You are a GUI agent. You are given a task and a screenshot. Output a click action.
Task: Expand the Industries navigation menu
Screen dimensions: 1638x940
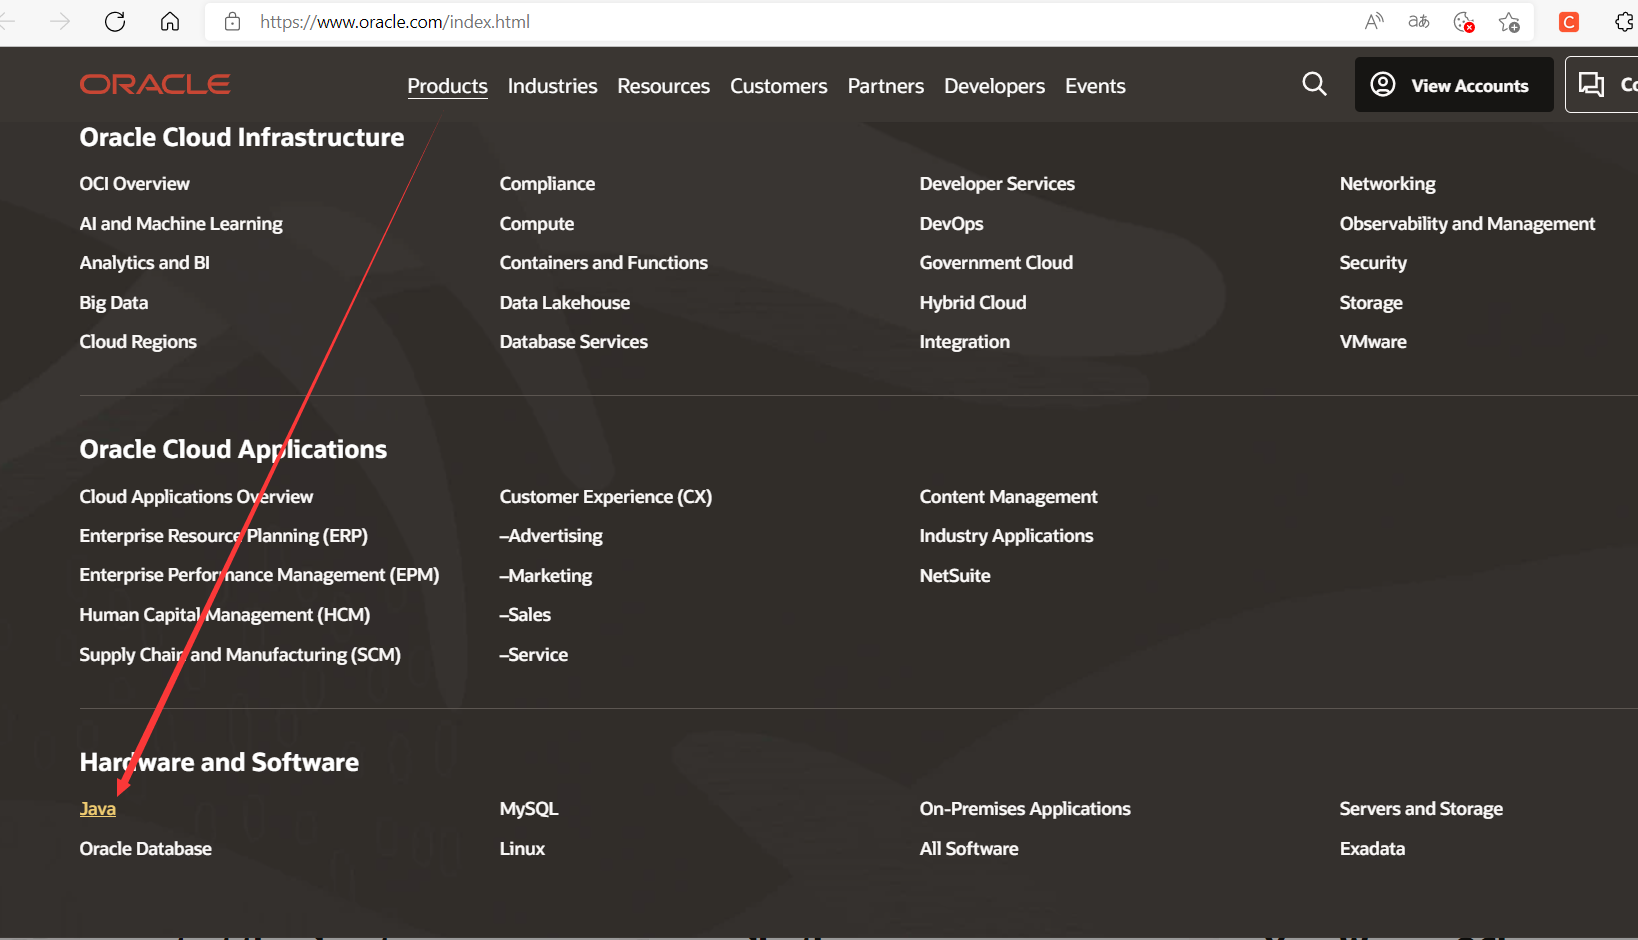[552, 86]
